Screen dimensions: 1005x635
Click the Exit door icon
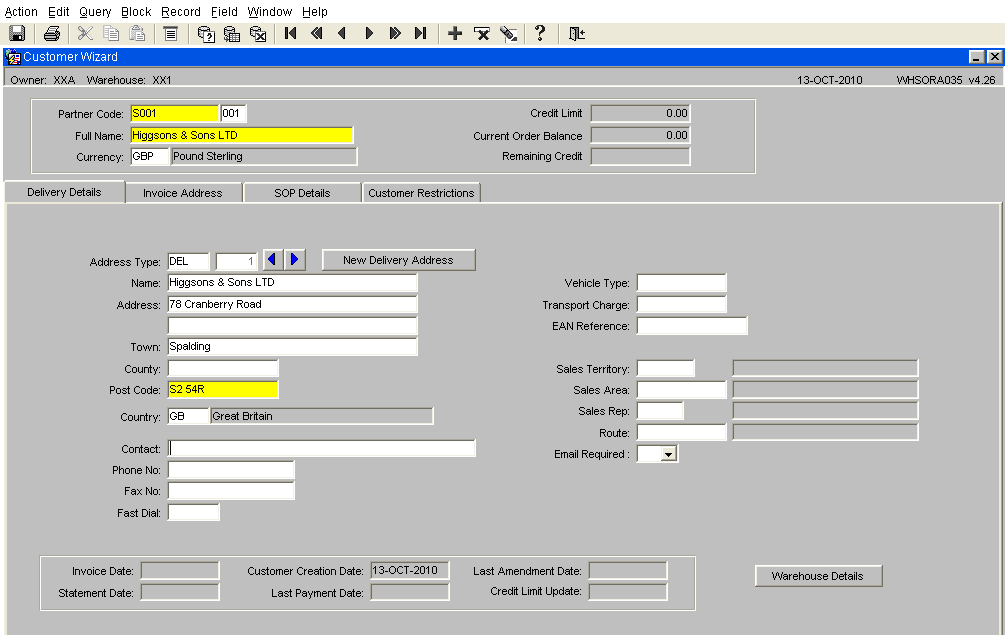[x=576, y=33]
